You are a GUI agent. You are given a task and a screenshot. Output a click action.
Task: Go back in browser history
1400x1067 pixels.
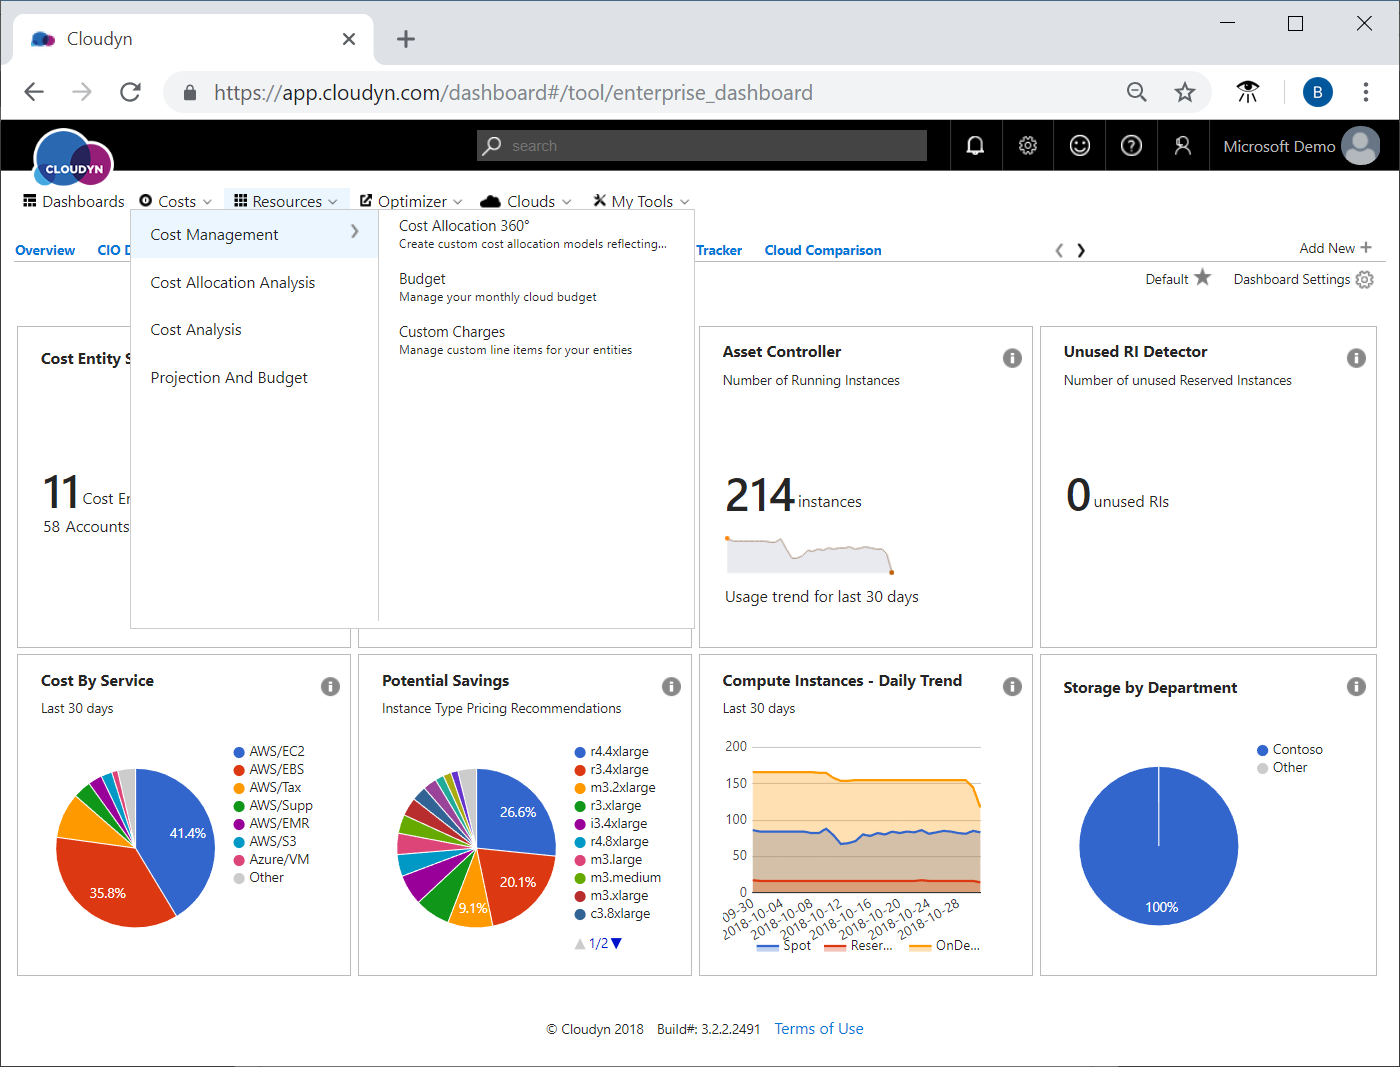(x=34, y=92)
